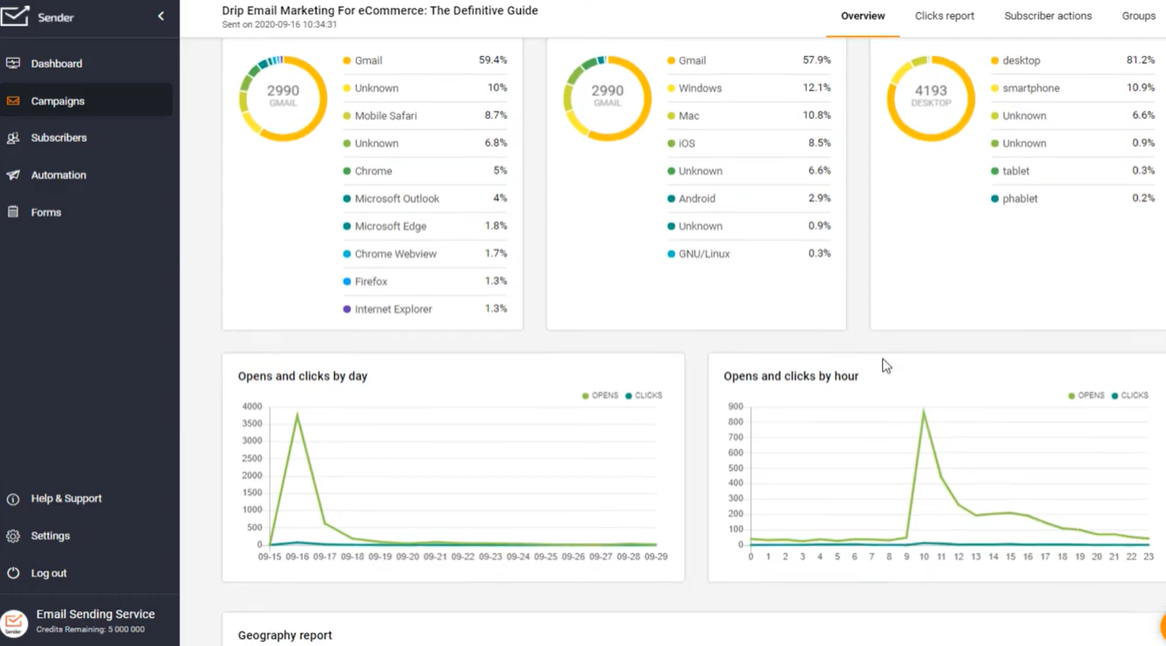Click the Firefox row

(425, 281)
